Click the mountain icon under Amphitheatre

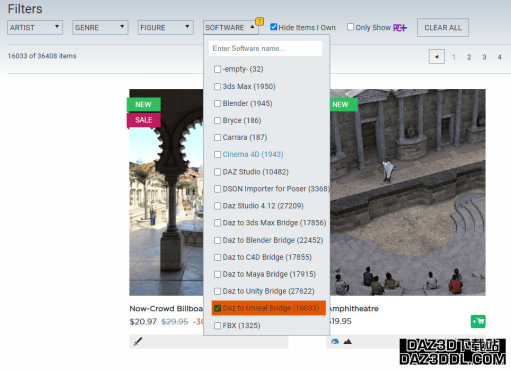[x=348, y=341]
